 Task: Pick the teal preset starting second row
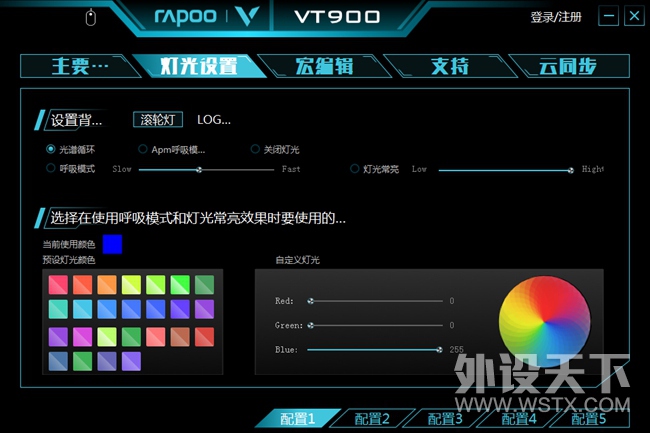click(58, 309)
